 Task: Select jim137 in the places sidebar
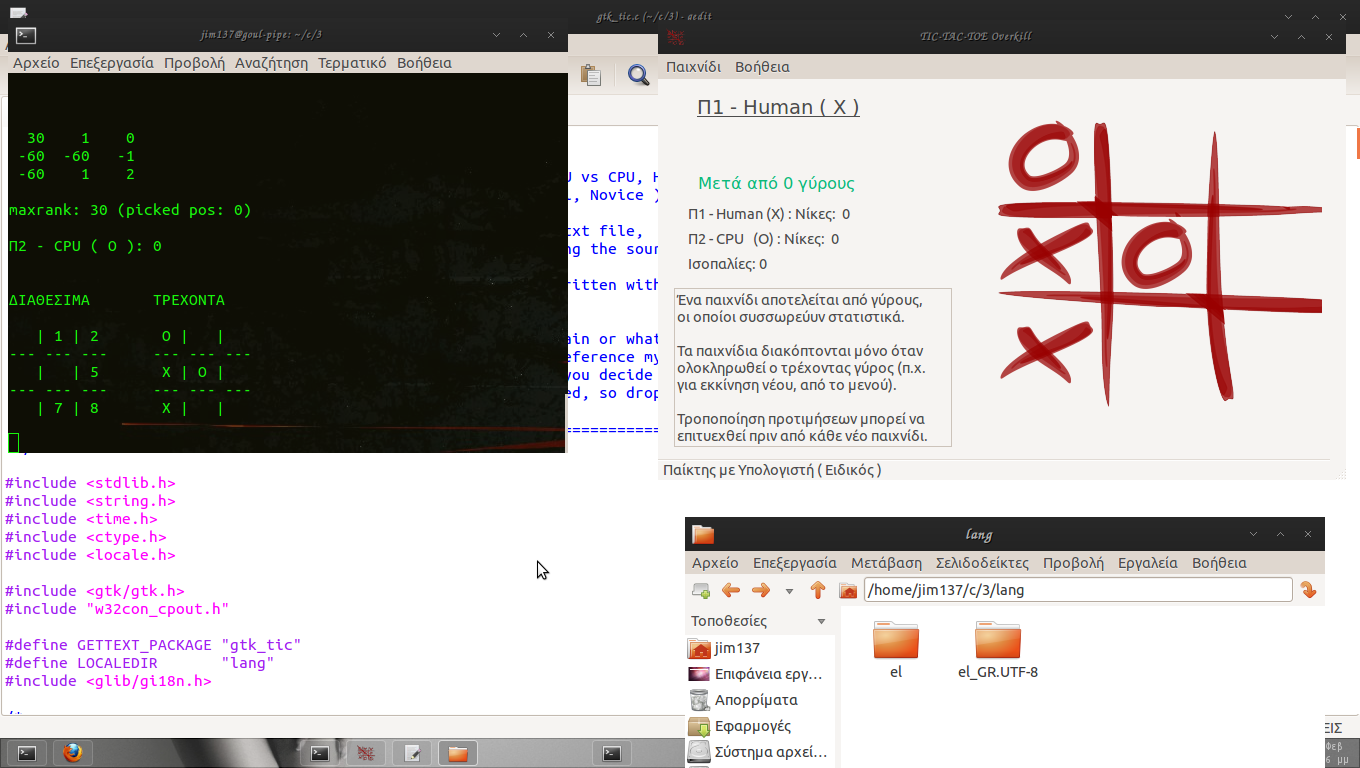tap(737, 648)
